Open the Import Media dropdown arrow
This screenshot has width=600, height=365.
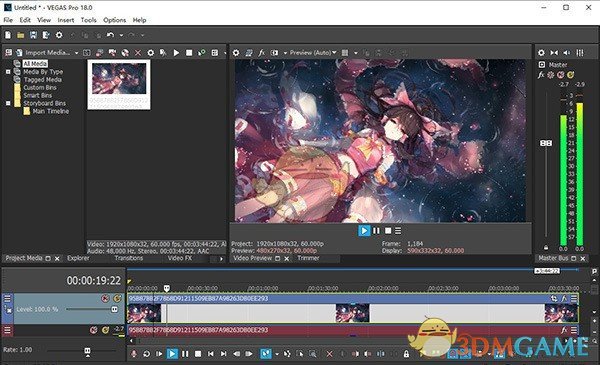76,53
